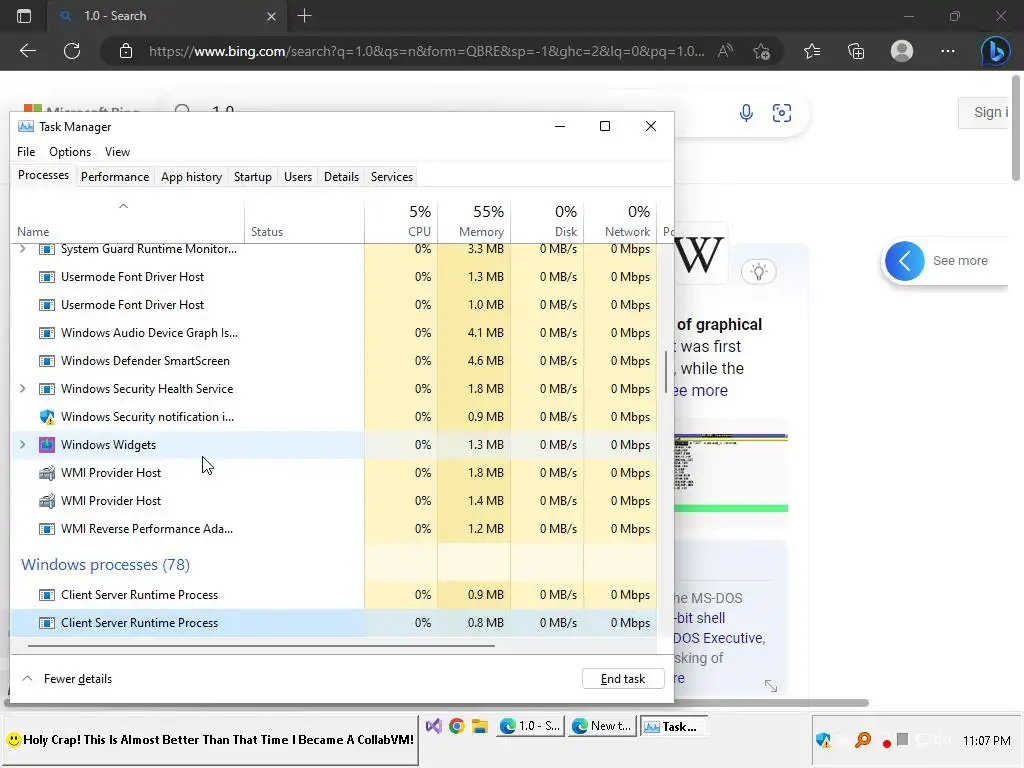Launch Chrome from the taskbar quick launch
Image resolution: width=1024 pixels, height=768 pixels.
(x=456, y=726)
